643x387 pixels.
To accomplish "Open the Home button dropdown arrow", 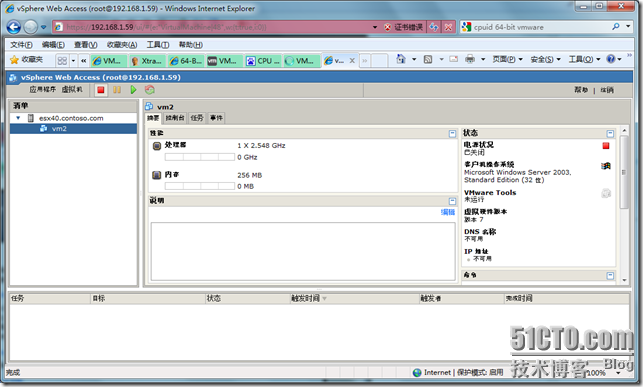I will [414, 59].
